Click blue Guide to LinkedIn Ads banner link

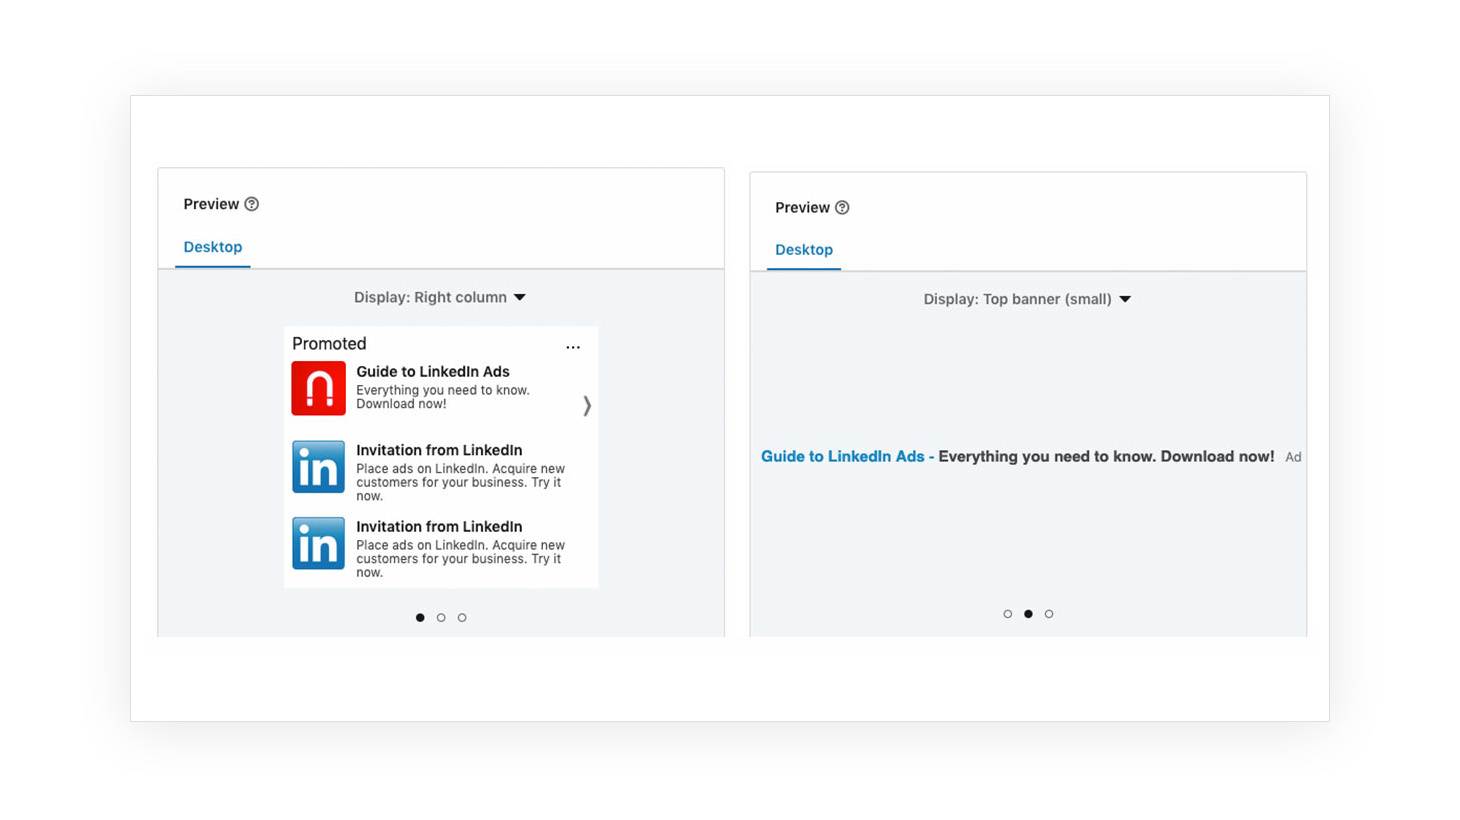click(x=842, y=457)
